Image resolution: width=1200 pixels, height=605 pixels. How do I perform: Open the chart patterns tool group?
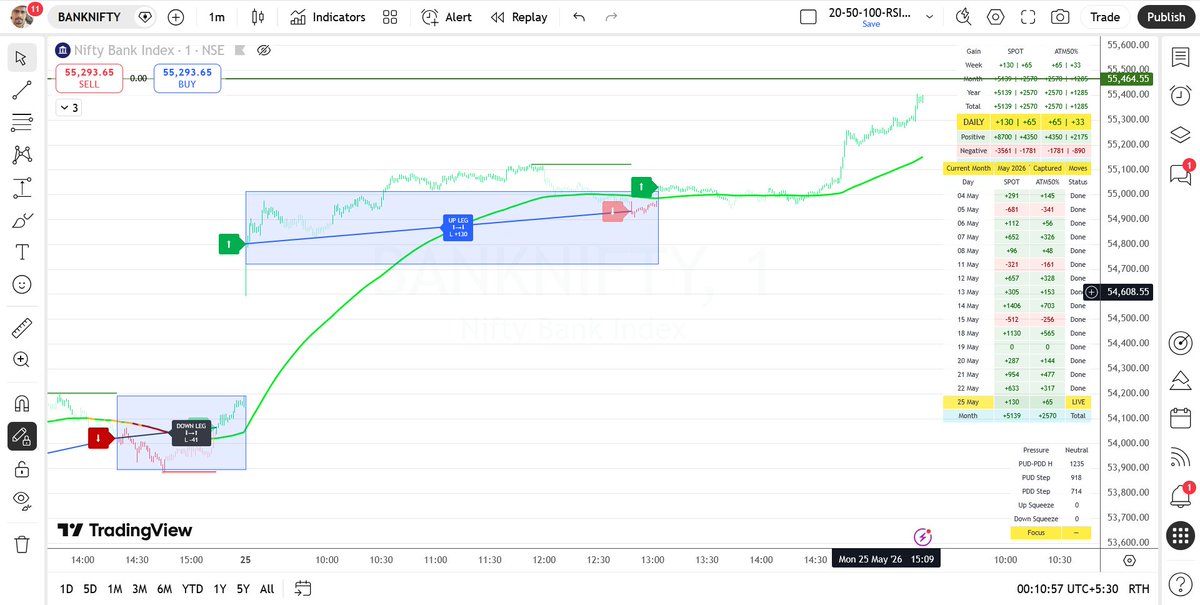pyautogui.click(x=21, y=155)
